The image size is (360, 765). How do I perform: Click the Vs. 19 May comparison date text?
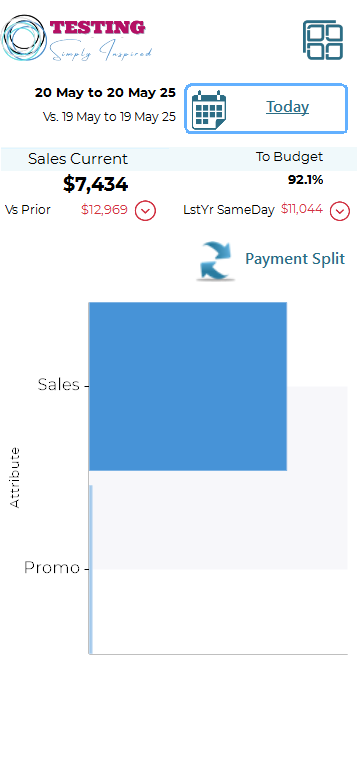pos(109,117)
